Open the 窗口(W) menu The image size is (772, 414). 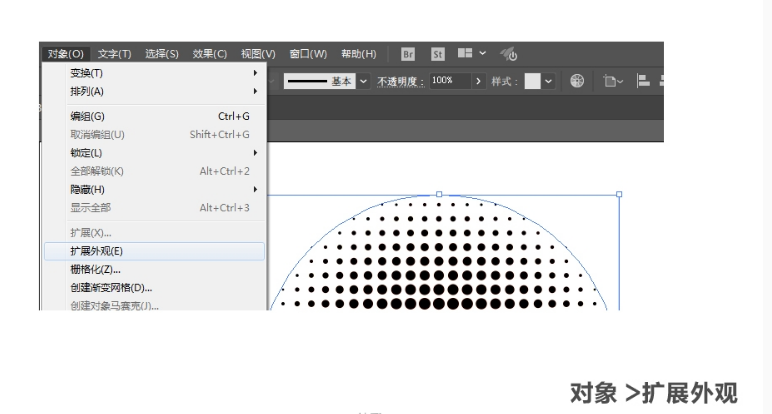[x=308, y=54]
